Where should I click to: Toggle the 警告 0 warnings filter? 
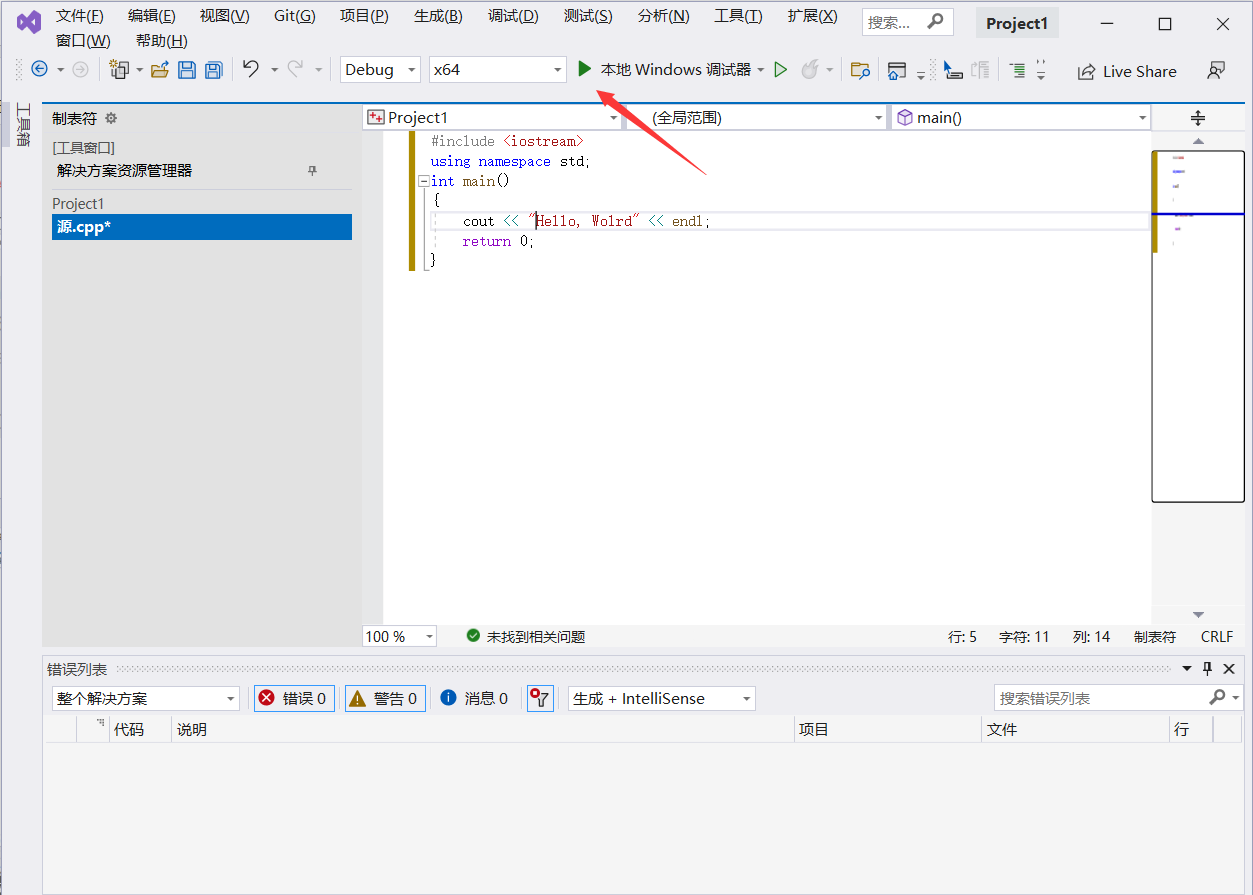tap(385, 698)
